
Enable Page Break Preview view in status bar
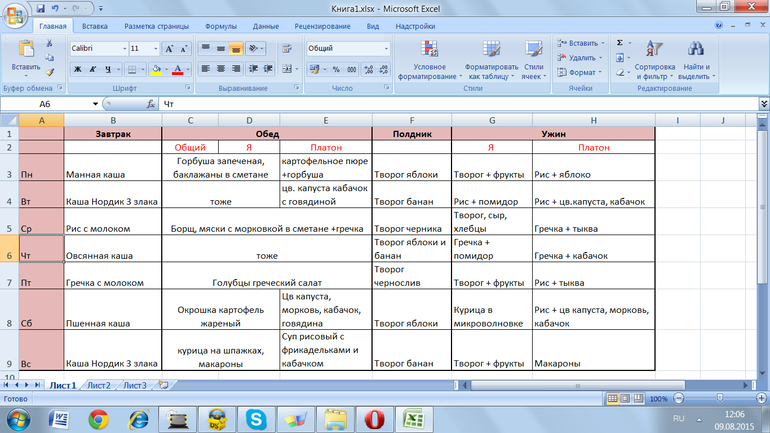click(x=638, y=398)
